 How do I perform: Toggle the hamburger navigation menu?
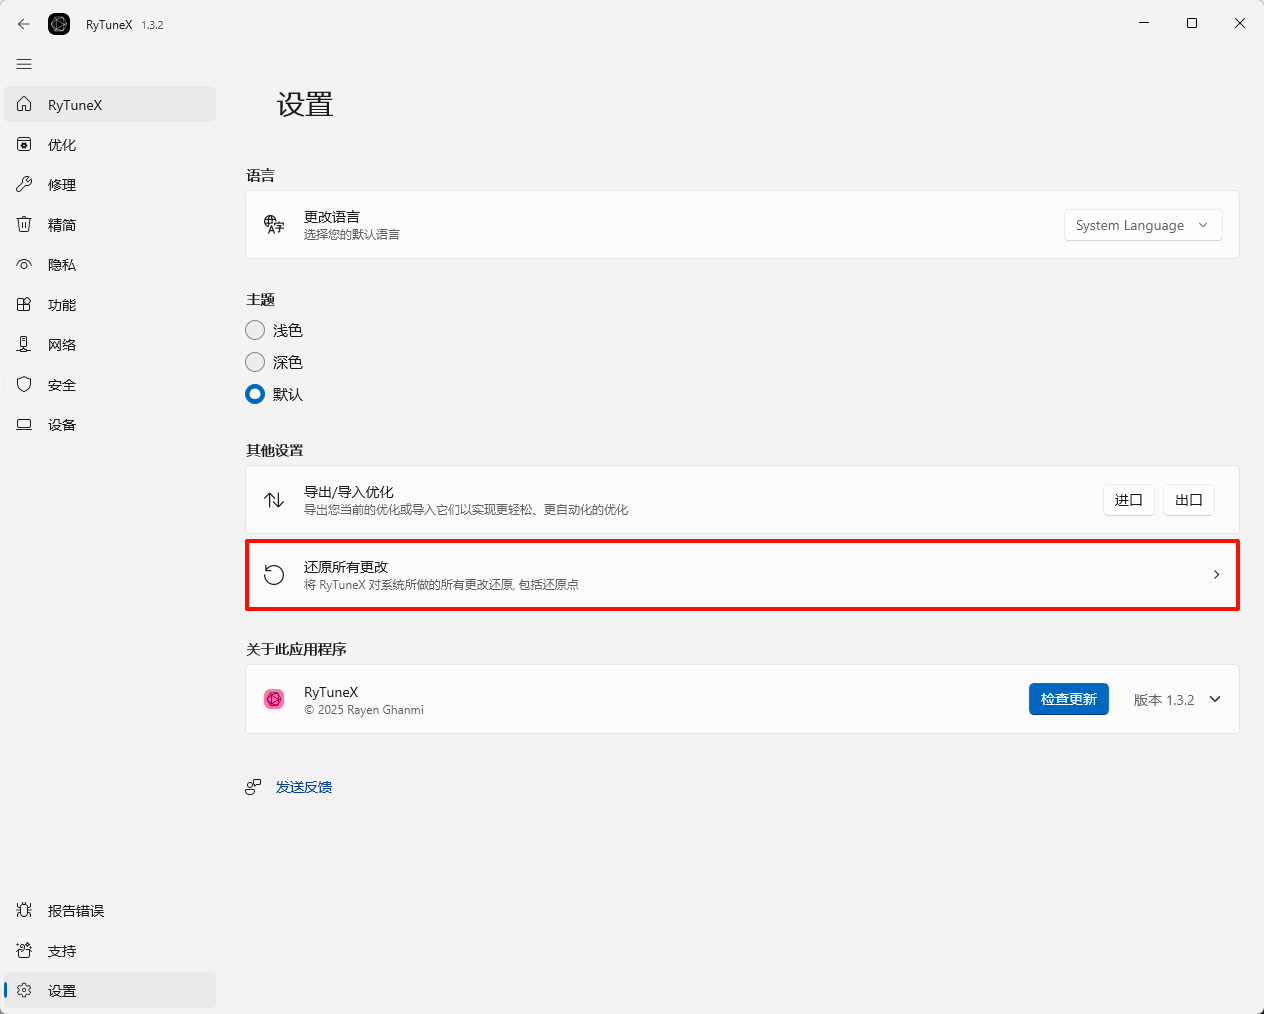point(24,64)
